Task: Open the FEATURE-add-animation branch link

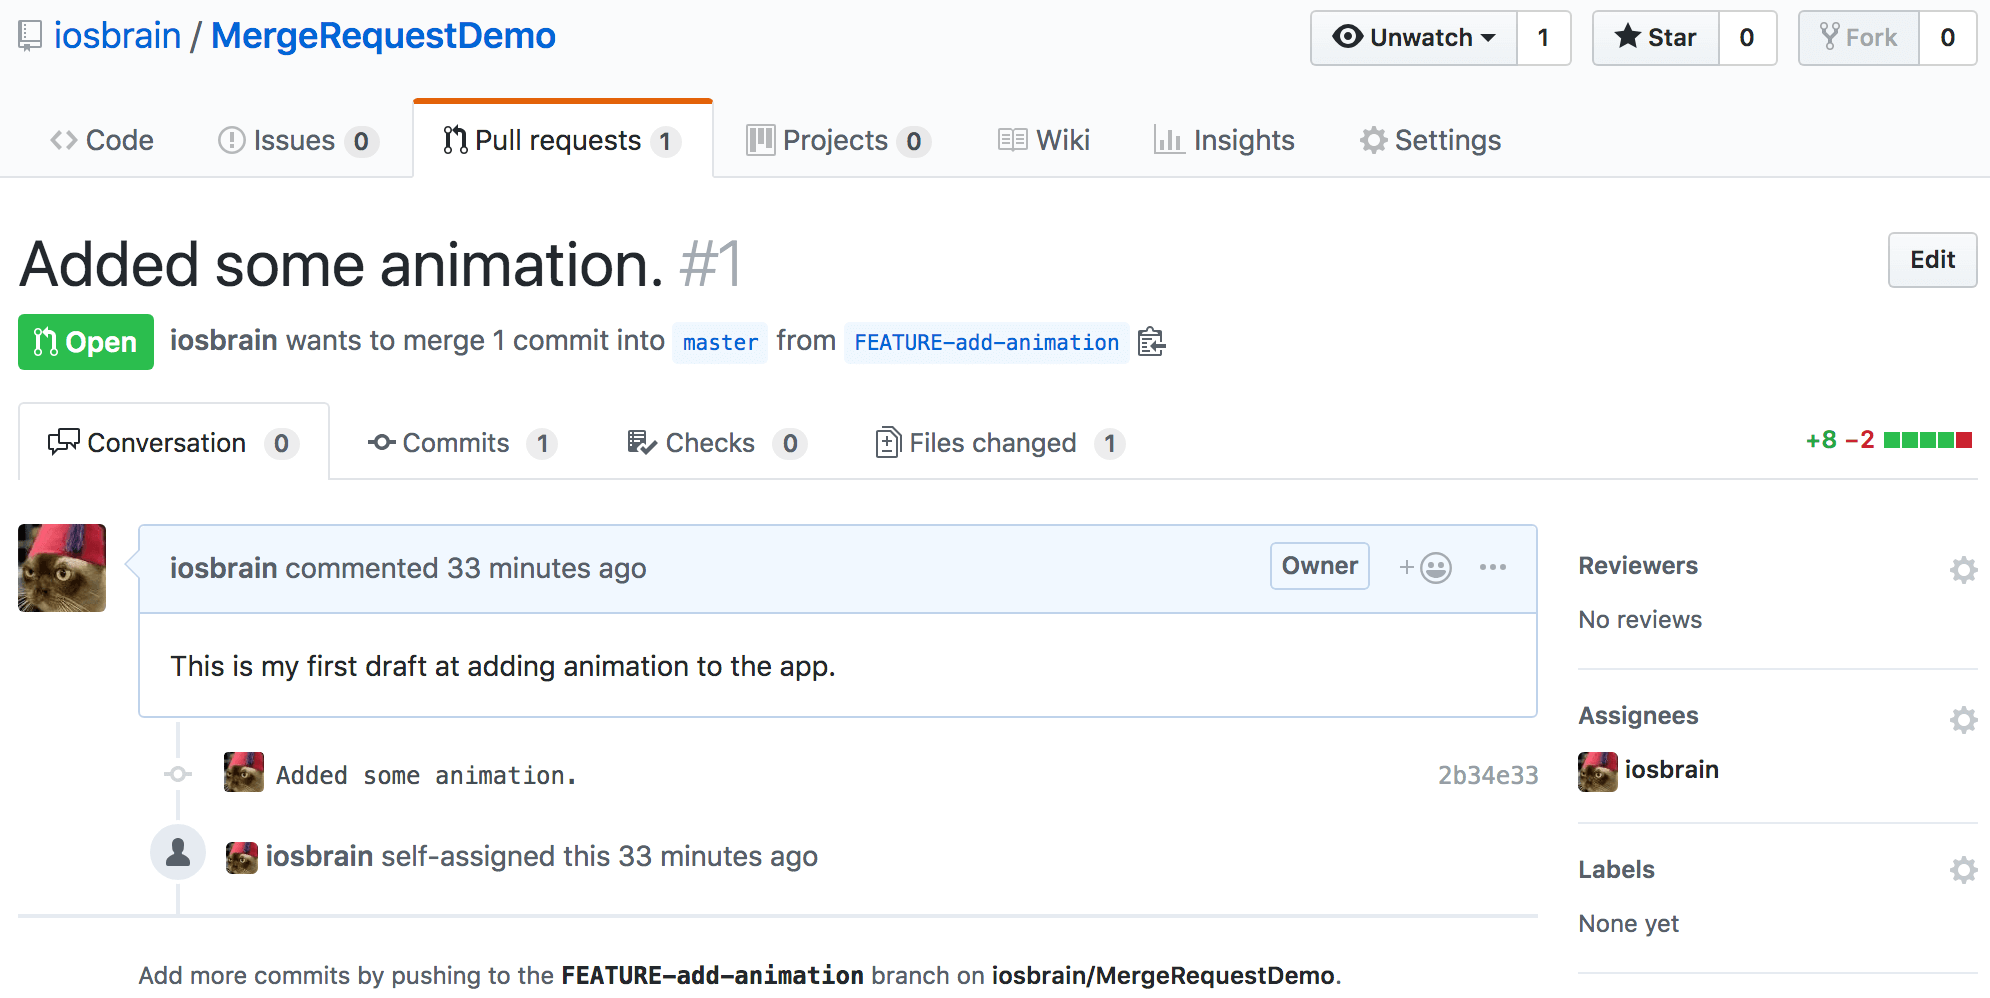Action: pyautogui.click(x=986, y=342)
